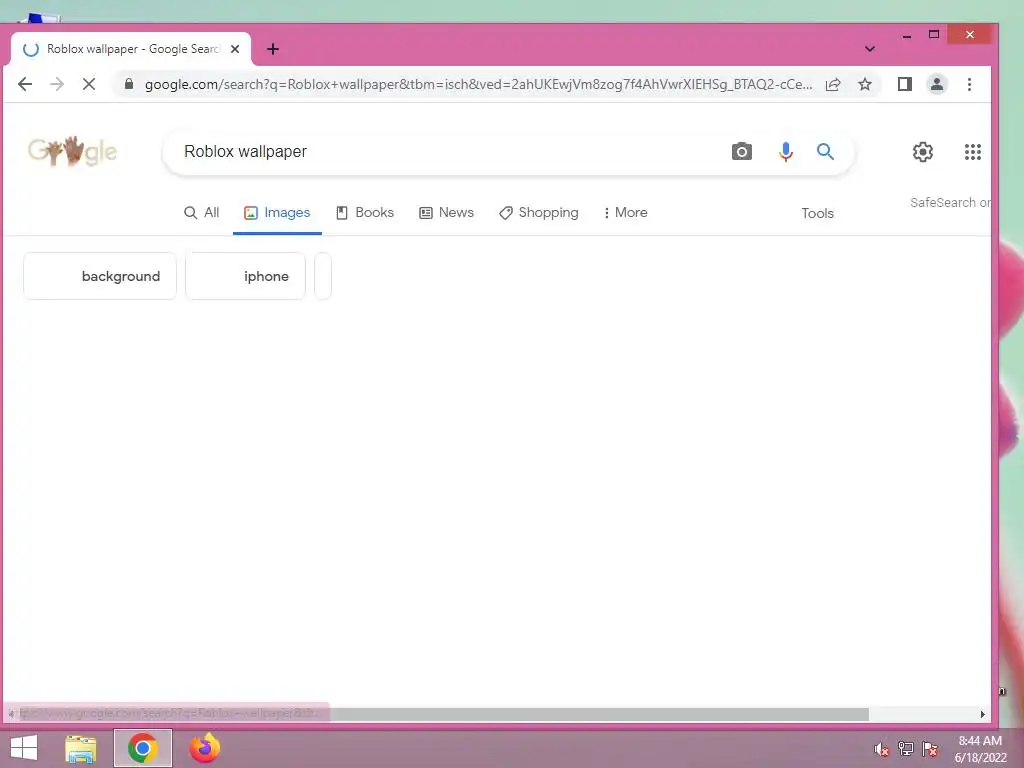Screen dimensions: 1024x768
Task: Launch Firefox from the taskbar
Action: point(204,748)
